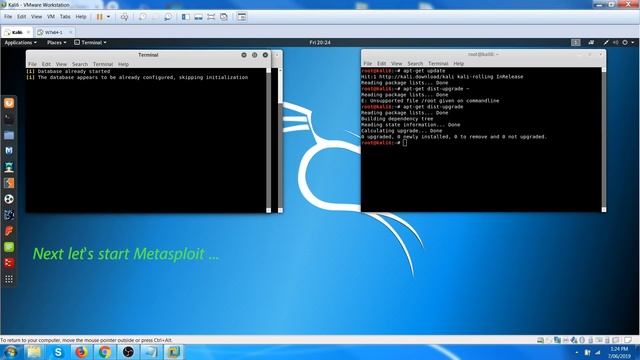
Task: Open Skype from Windows taskbar
Action: (x=58, y=352)
